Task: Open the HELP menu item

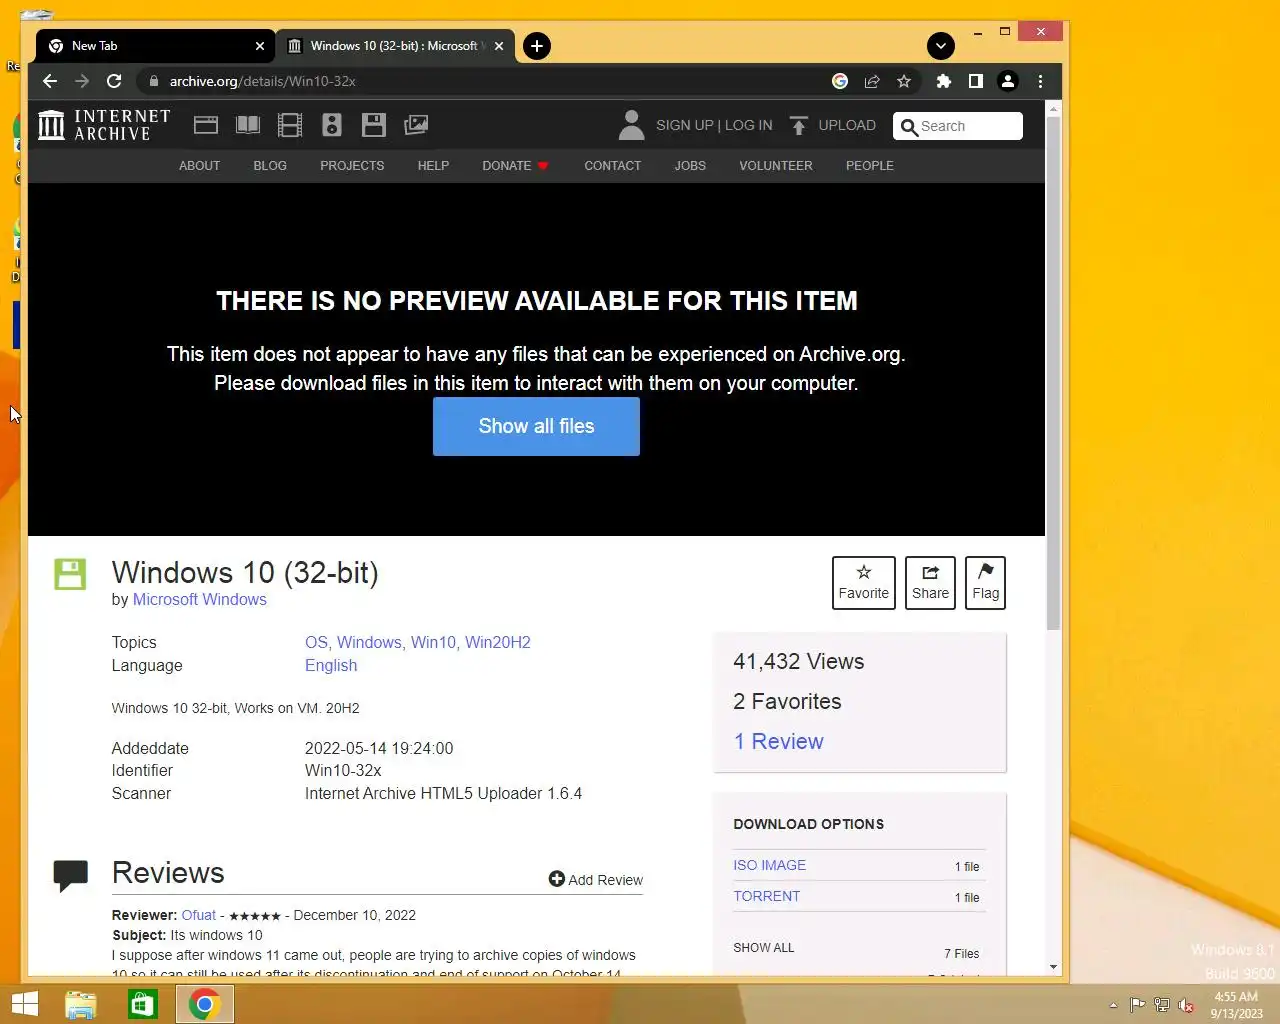Action: coord(433,166)
